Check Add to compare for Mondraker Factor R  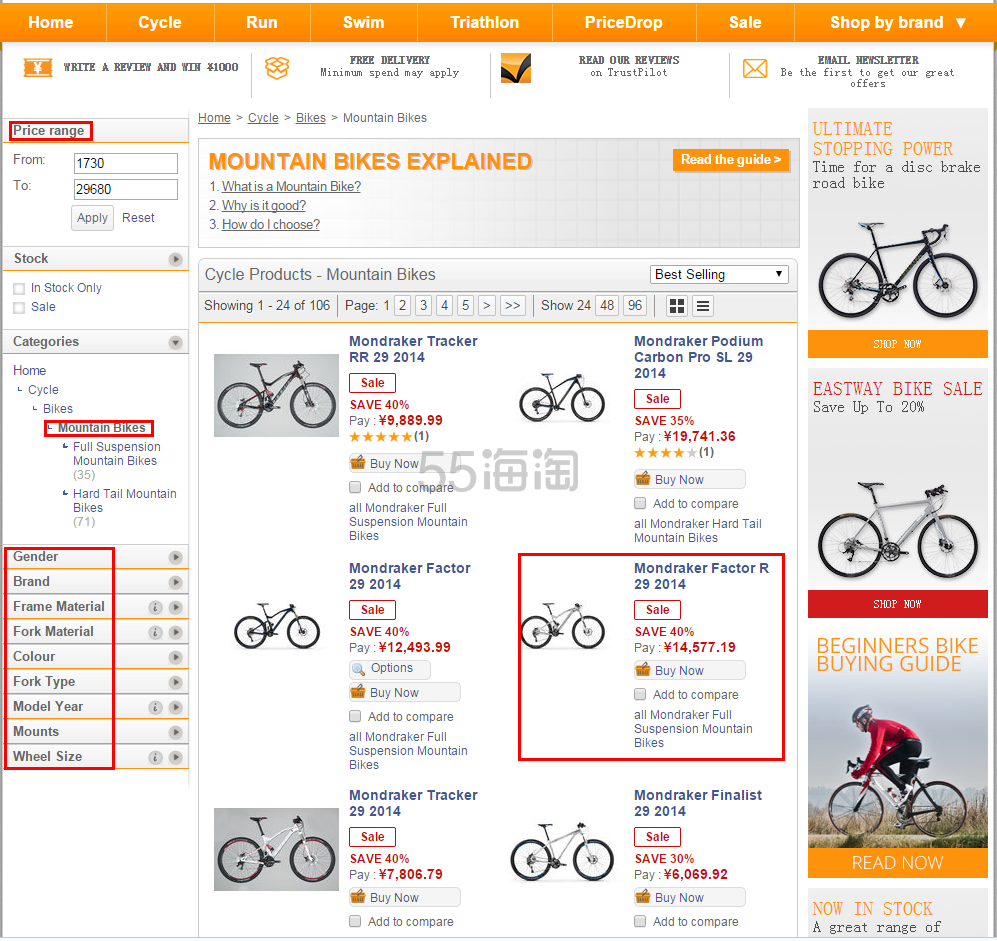pyautogui.click(x=640, y=694)
